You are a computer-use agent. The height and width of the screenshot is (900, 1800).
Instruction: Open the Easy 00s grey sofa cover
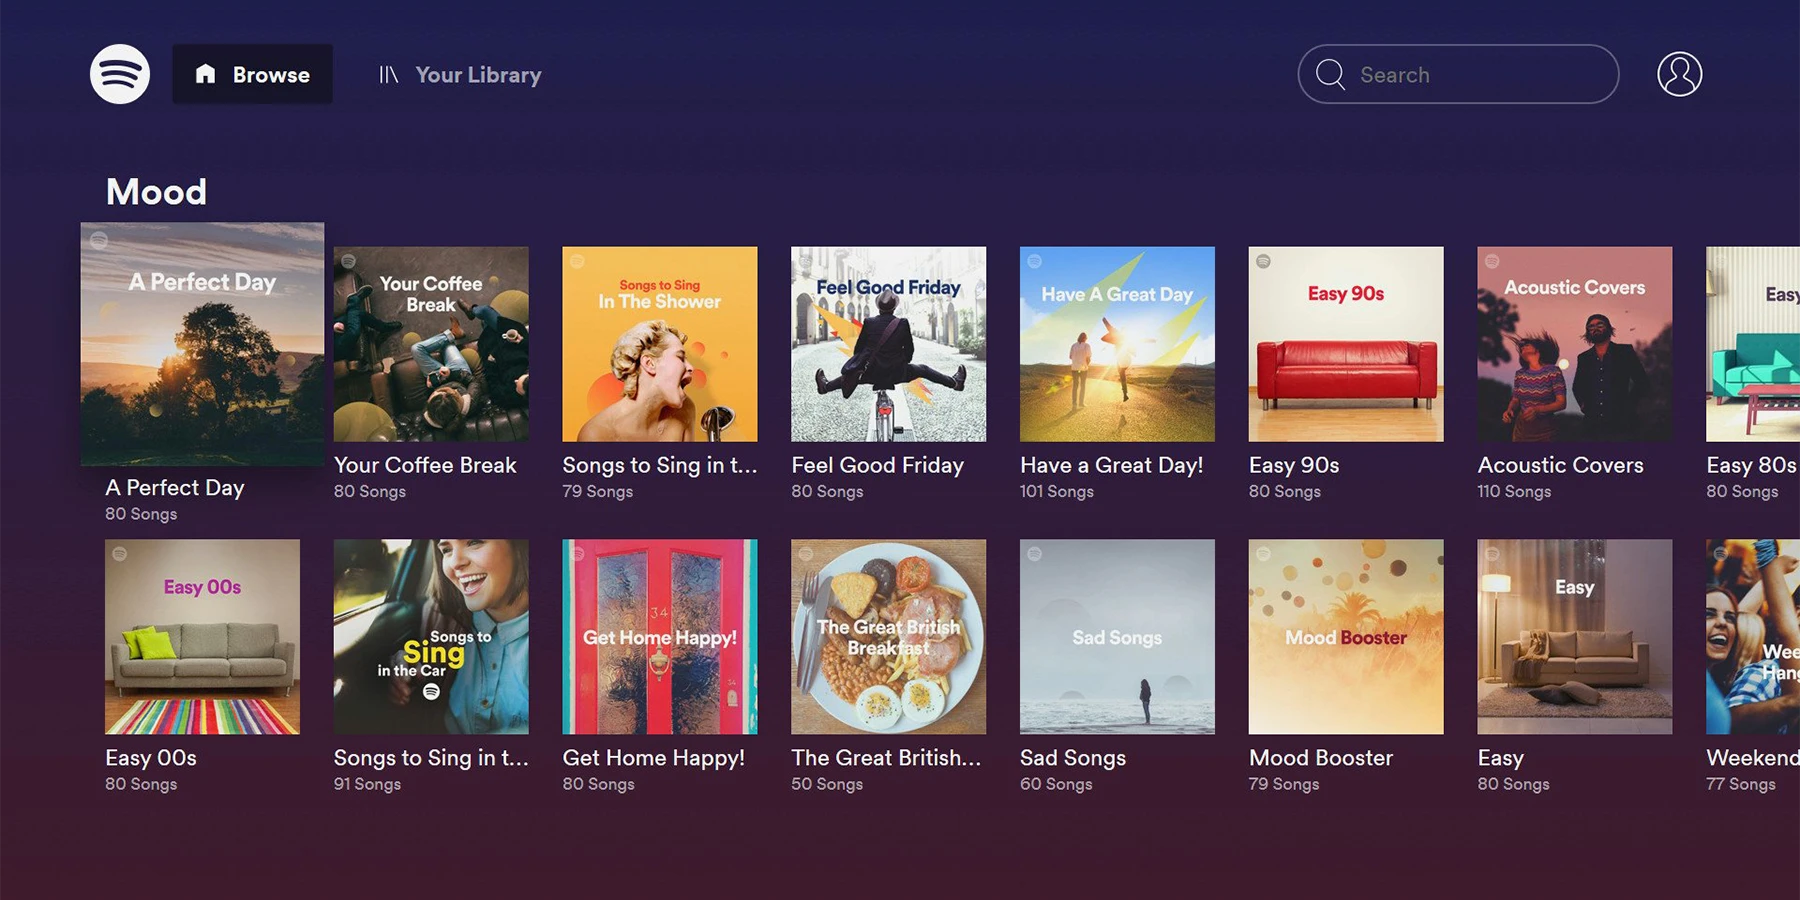pos(202,637)
